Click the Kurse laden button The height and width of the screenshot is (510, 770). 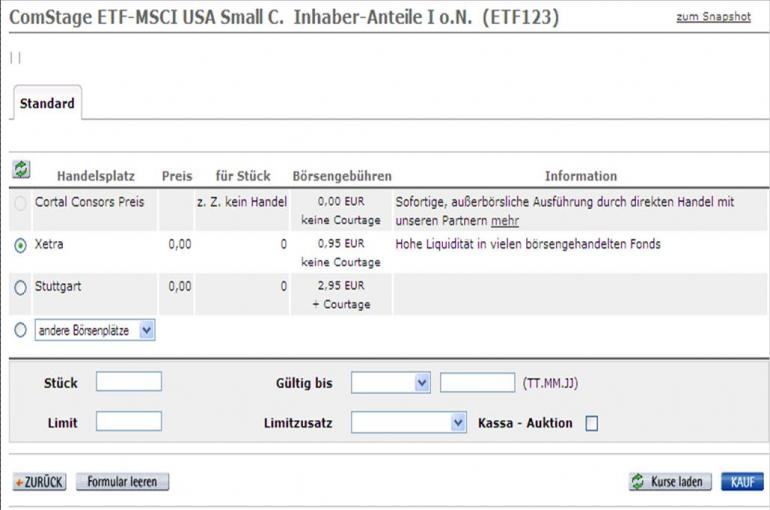pyautogui.click(x=670, y=482)
